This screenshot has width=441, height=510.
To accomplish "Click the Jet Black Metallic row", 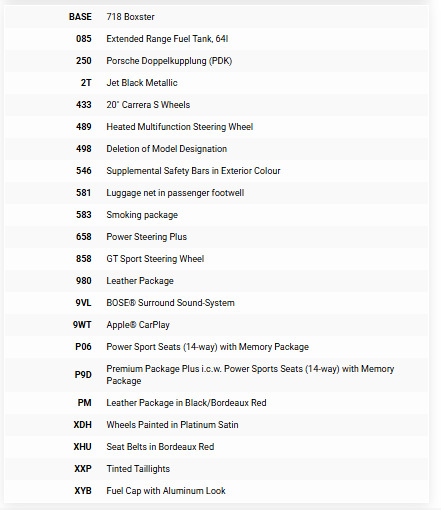I will [217, 83].
